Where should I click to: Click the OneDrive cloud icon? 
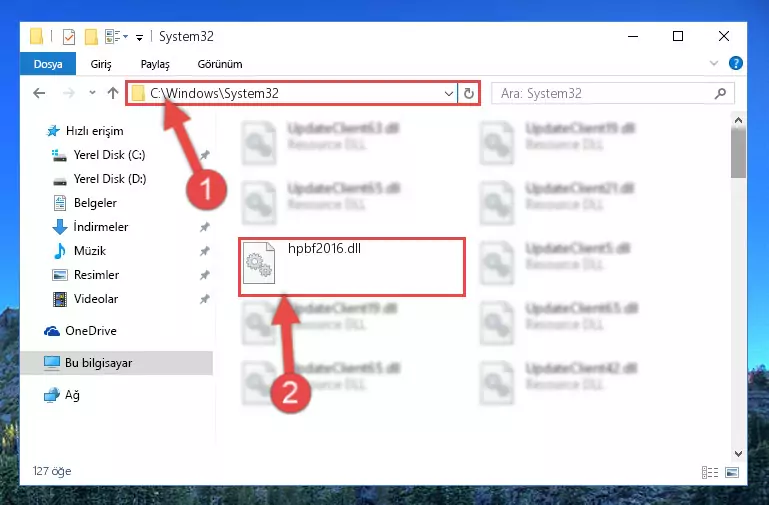point(51,331)
